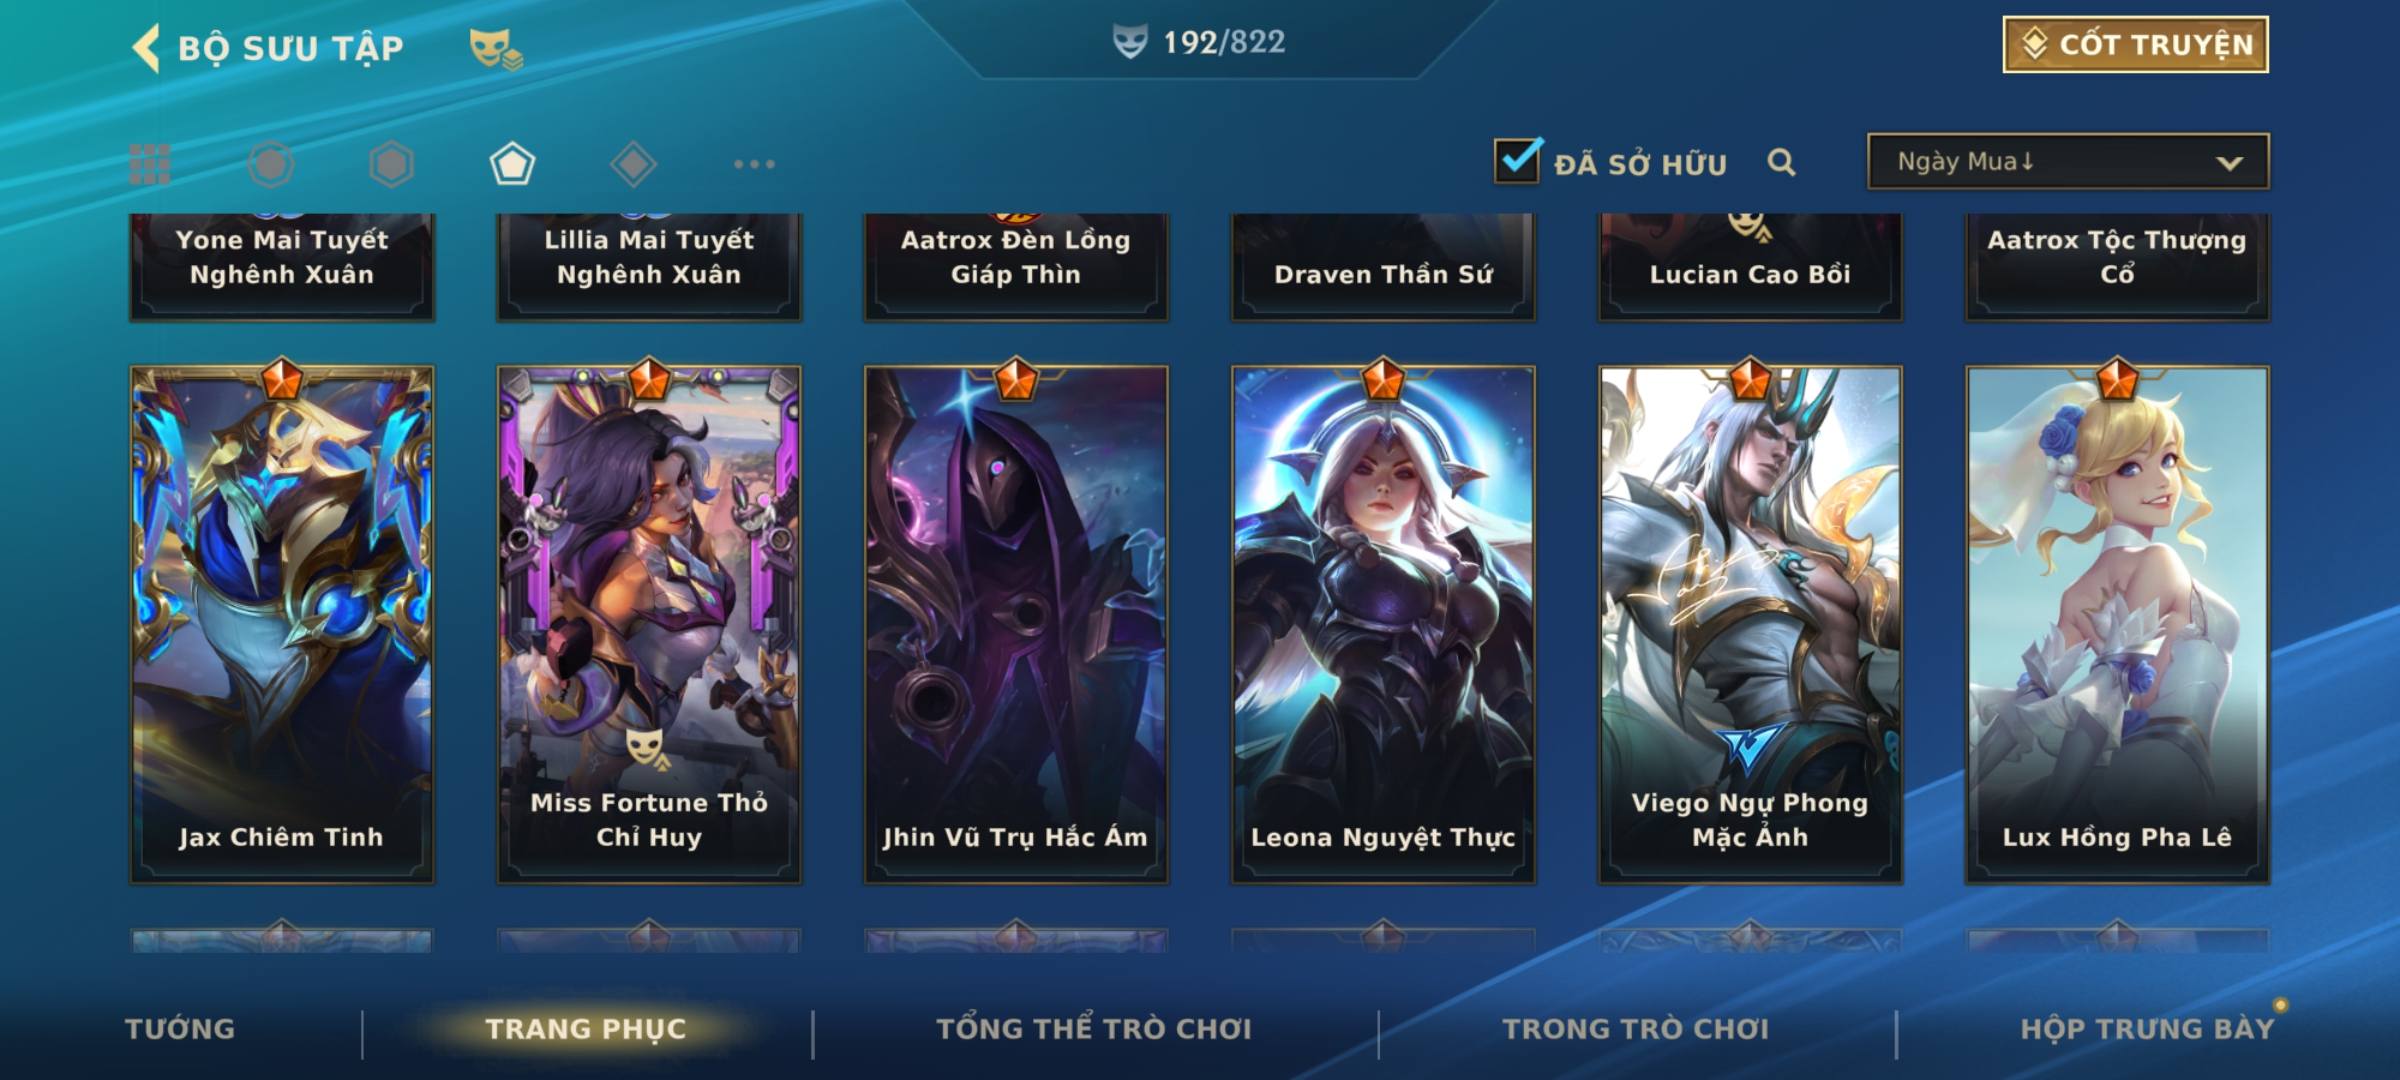Open the Lux Hồng Pha Lê skin card
The width and height of the screenshot is (2400, 1080).
pyautogui.click(x=2117, y=624)
